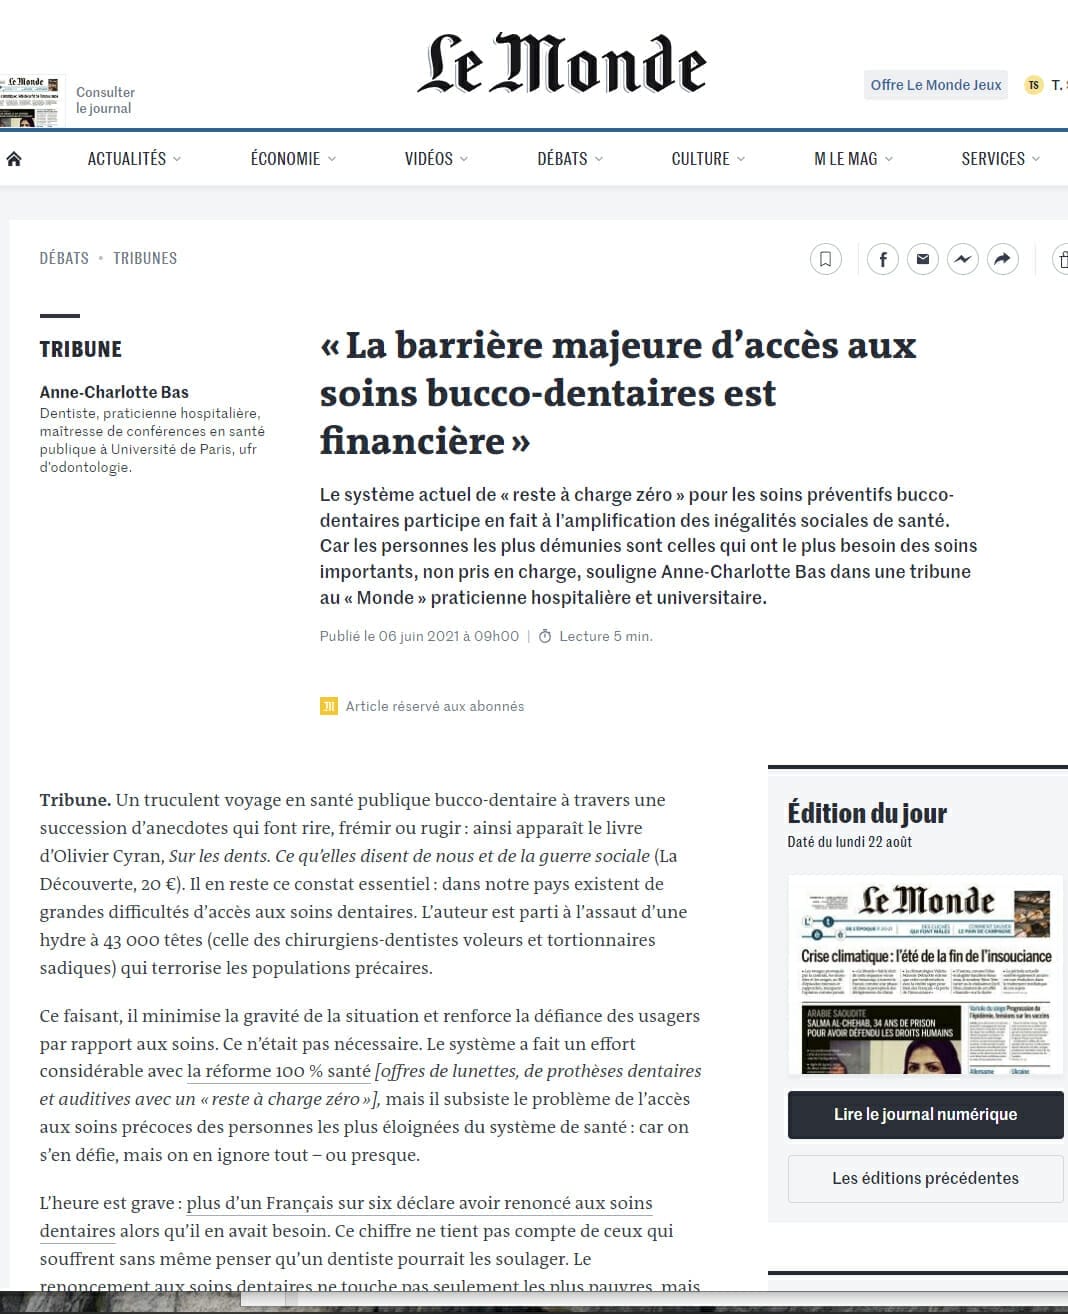
Task: Follow the la réforme 100 % santé link
Action: pos(279,1071)
